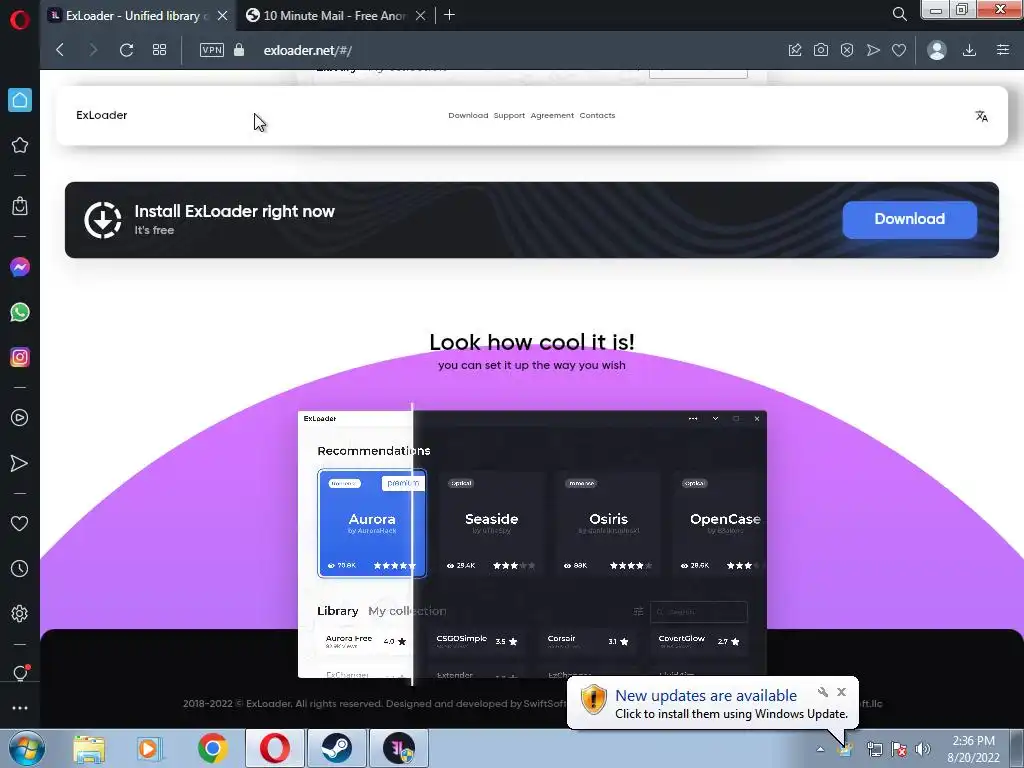
Task: View site security lock info
Action: (x=239, y=50)
